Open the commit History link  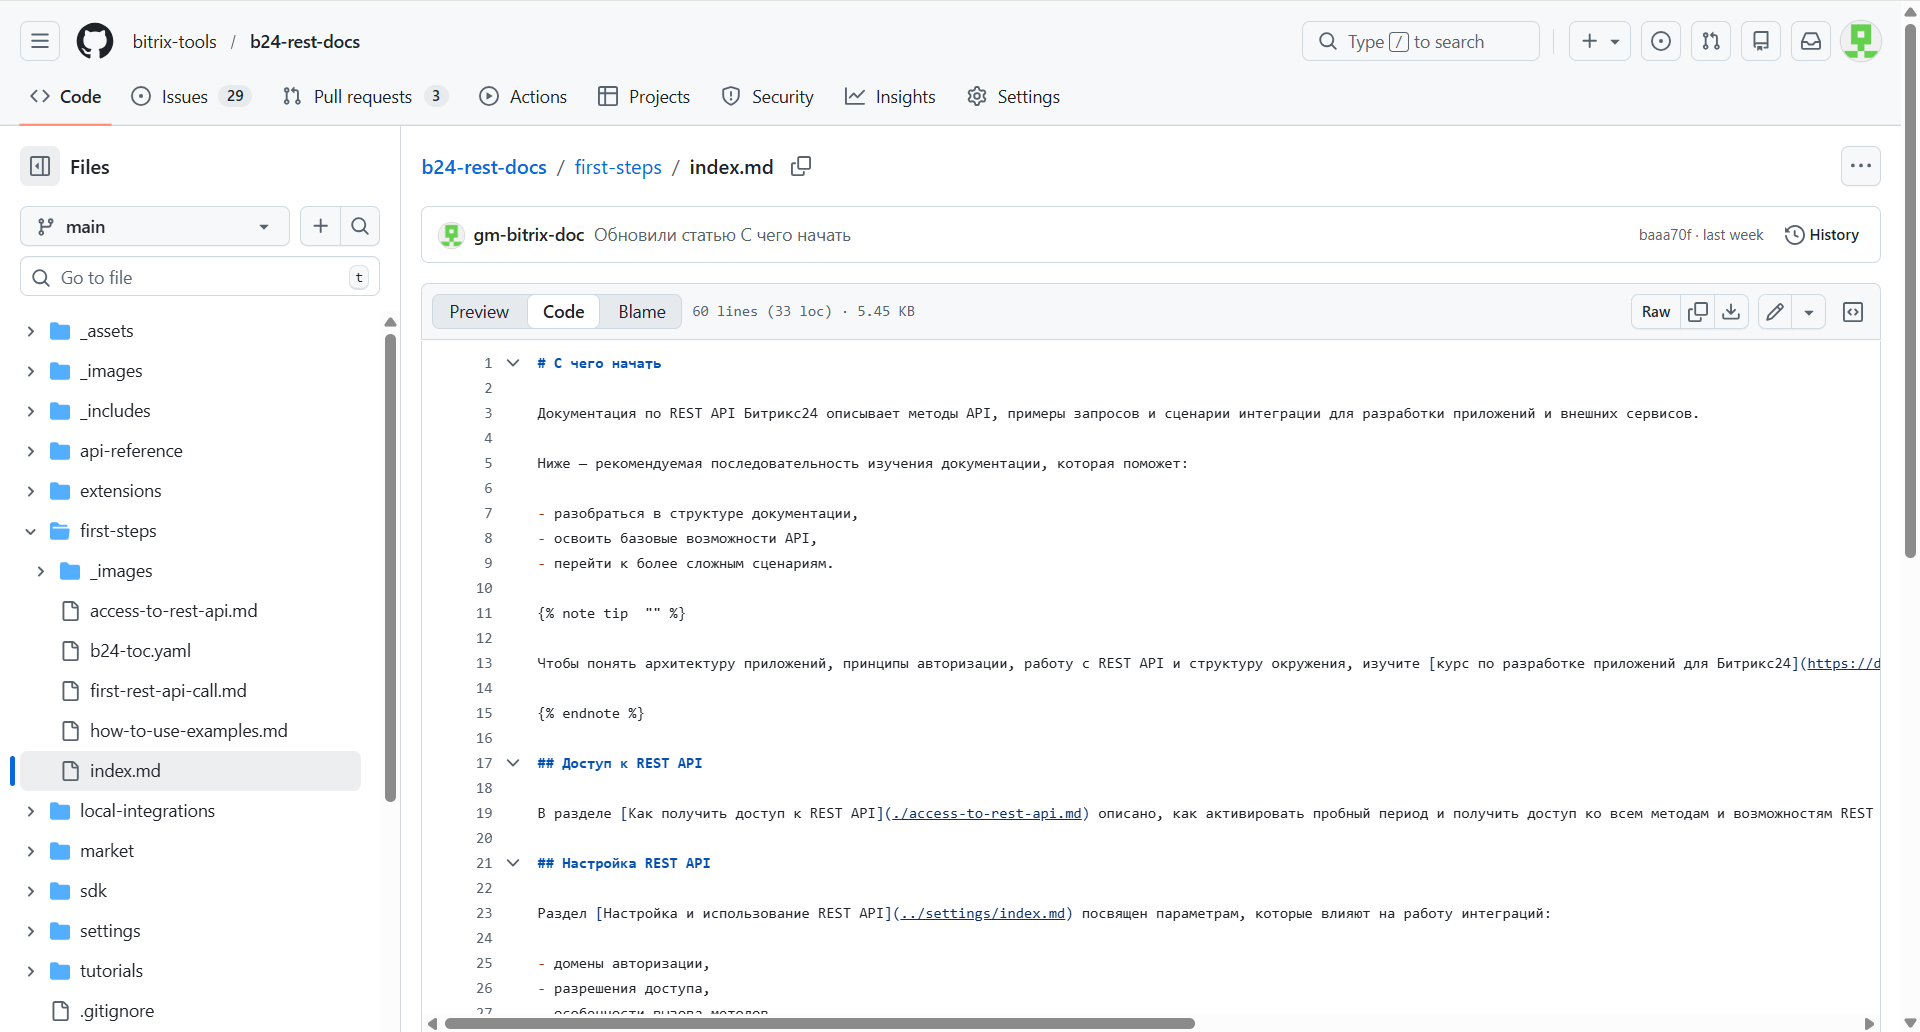coord(1822,235)
